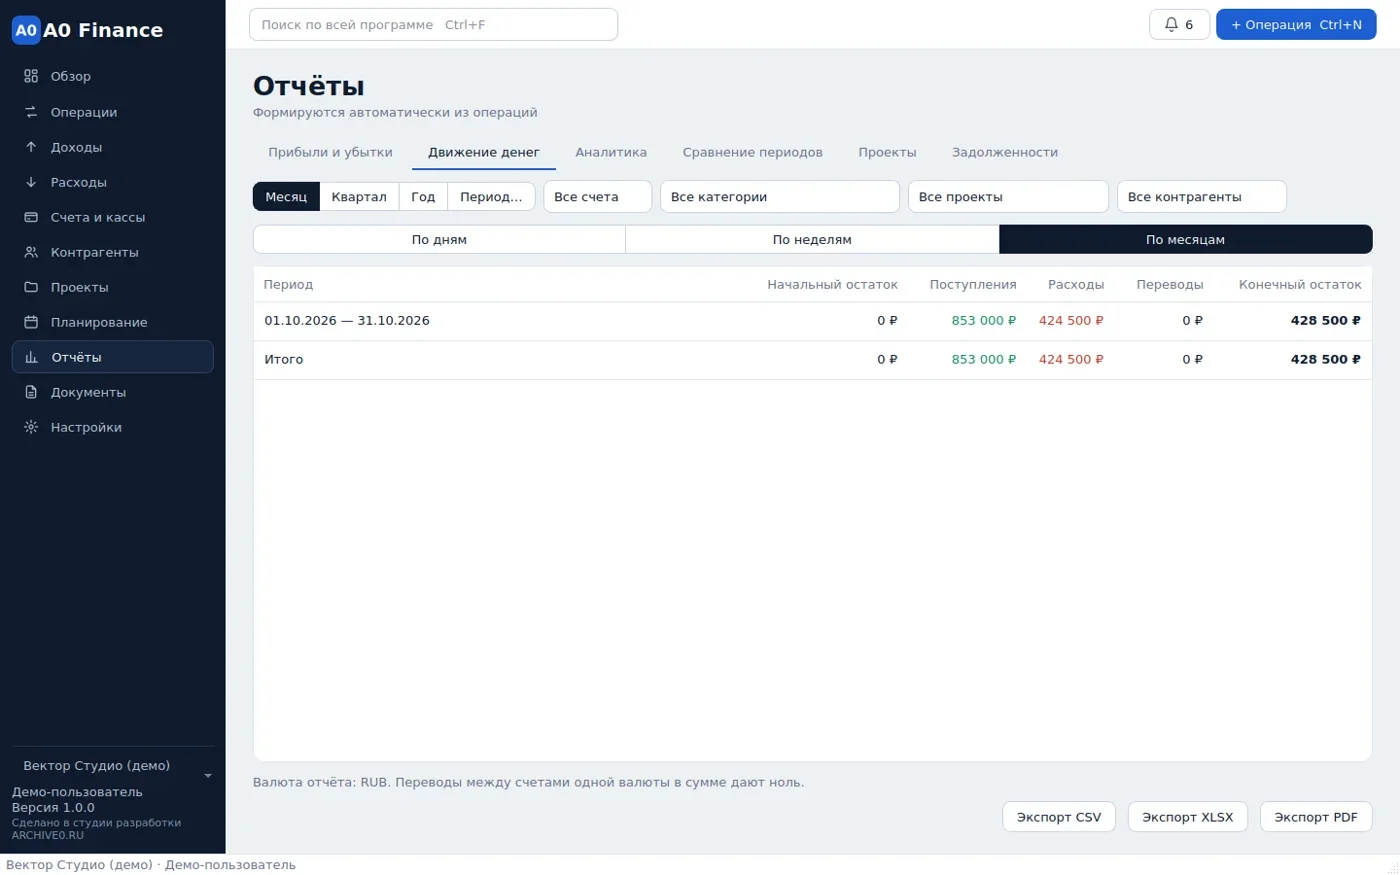
Task: Click the Контрагенты people icon
Action: click(x=31, y=252)
